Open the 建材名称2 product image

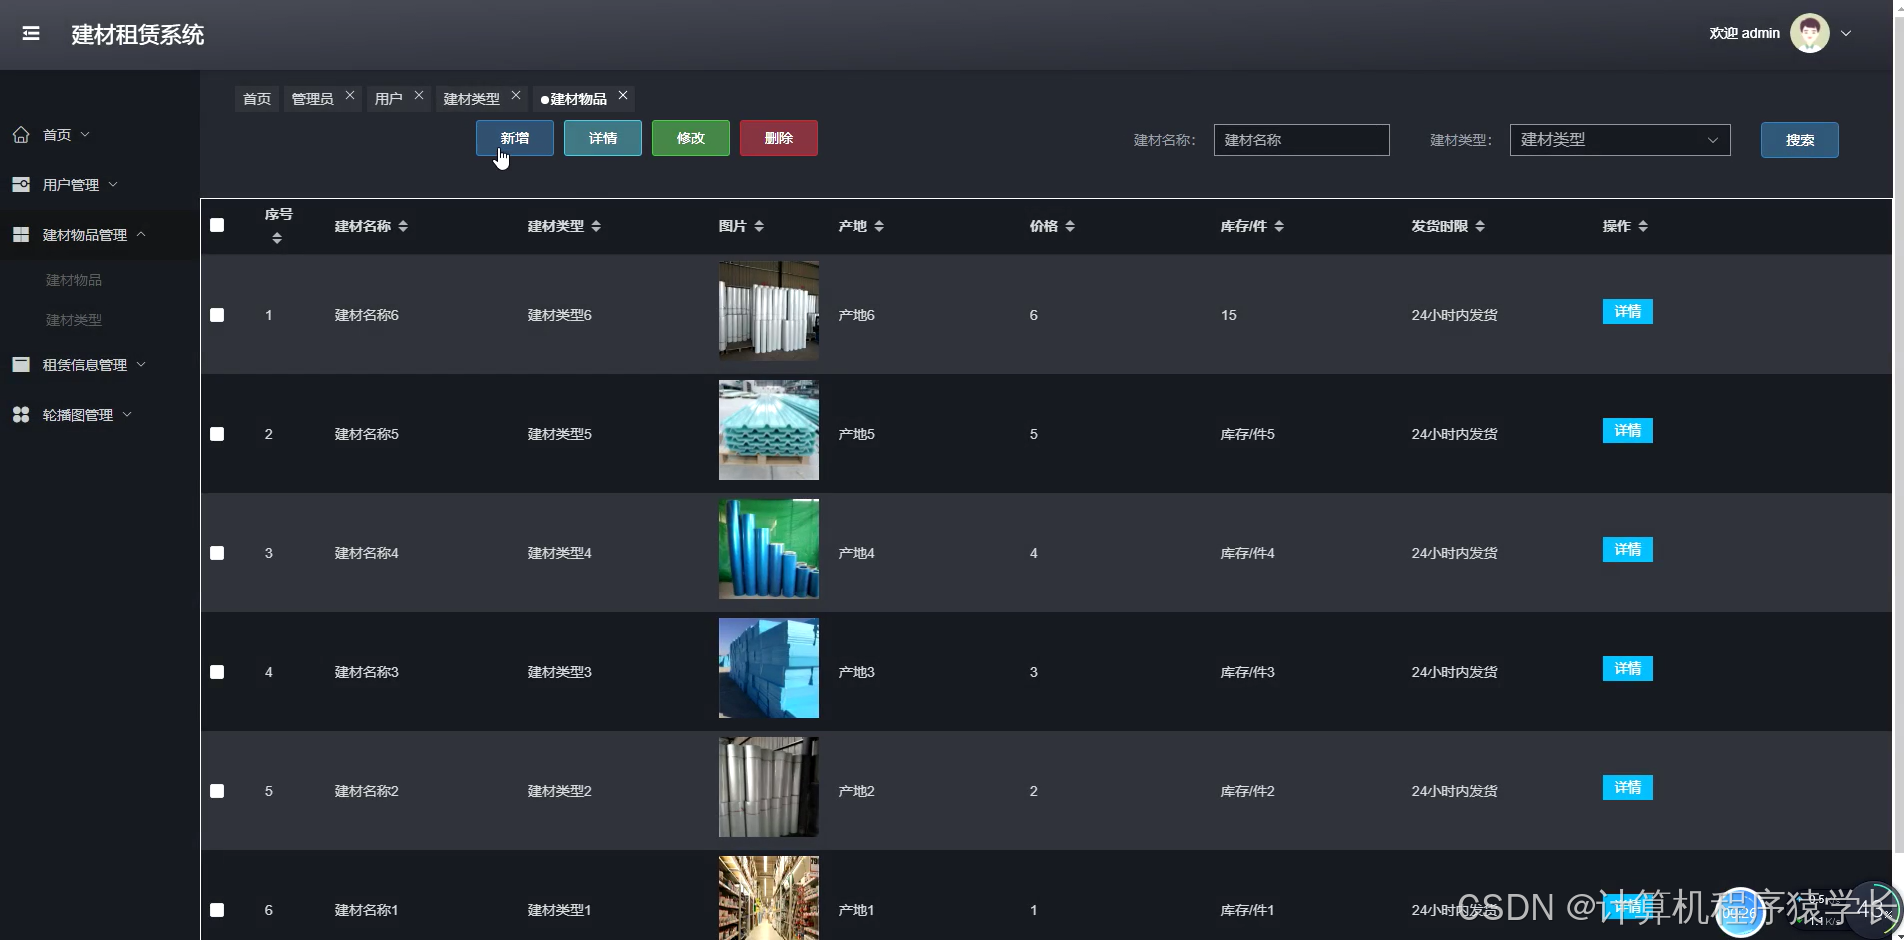click(x=769, y=787)
